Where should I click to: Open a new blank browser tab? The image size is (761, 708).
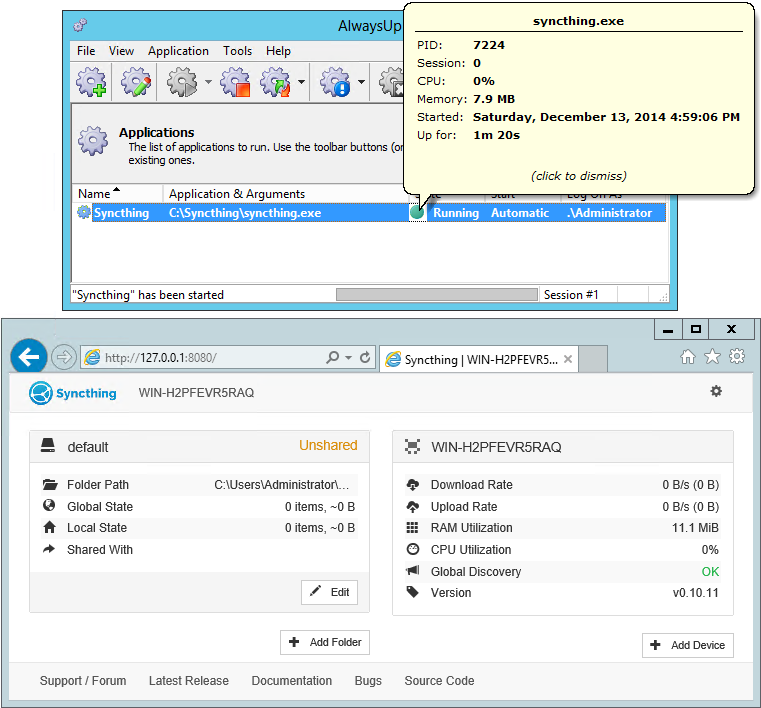[593, 359]
